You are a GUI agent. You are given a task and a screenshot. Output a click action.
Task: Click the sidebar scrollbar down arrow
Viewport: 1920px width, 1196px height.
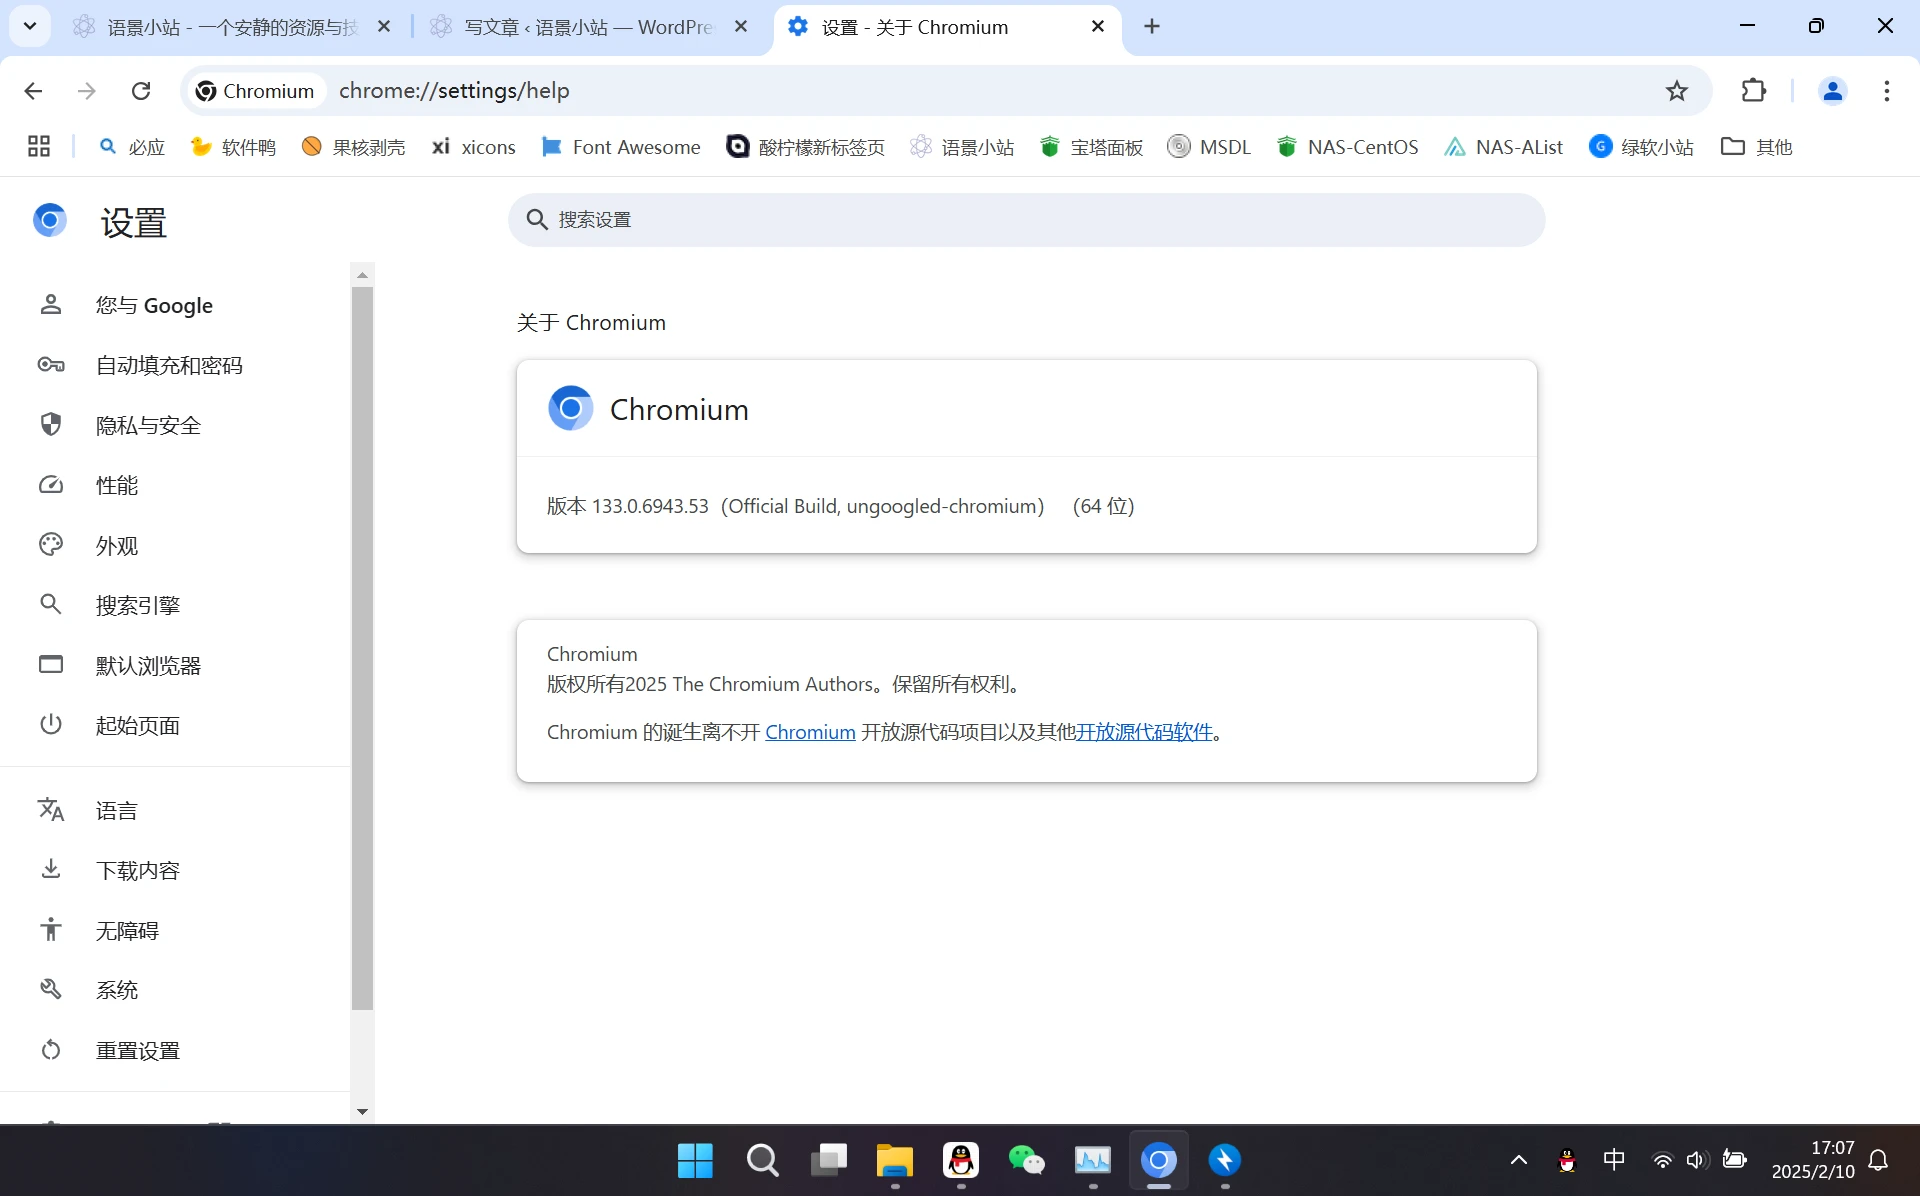[362, 1112]
